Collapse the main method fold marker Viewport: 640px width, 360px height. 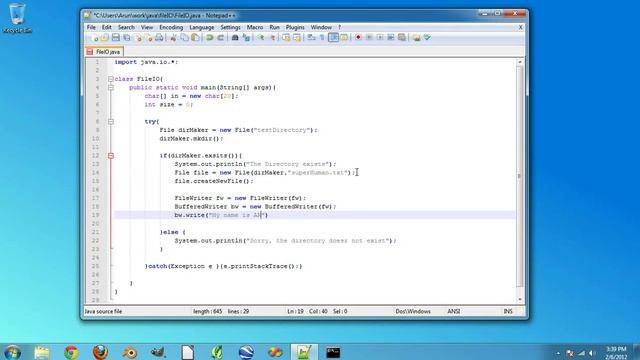pyautogui.click(x=111, y=87)
